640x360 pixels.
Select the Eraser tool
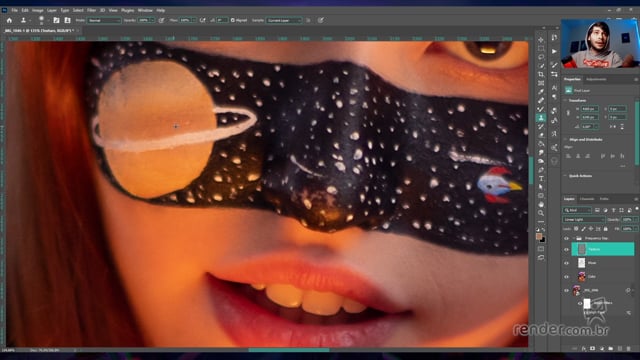[541, 135]
